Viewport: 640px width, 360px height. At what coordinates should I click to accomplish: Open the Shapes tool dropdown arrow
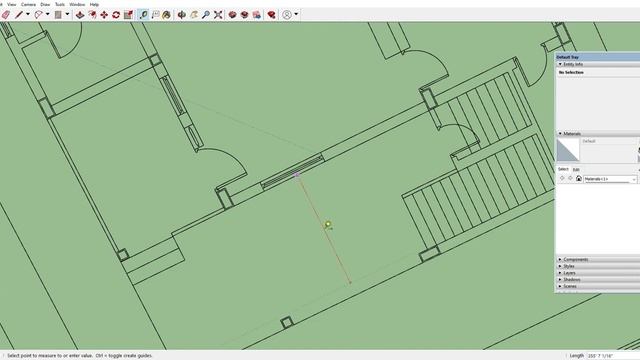click(67, 15)
